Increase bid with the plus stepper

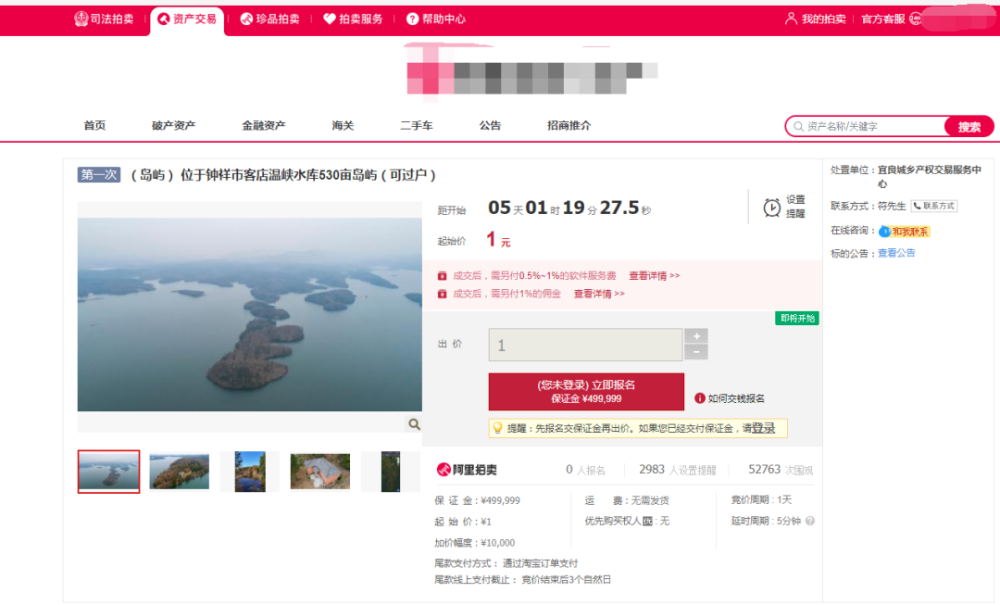tap(696, 336)
